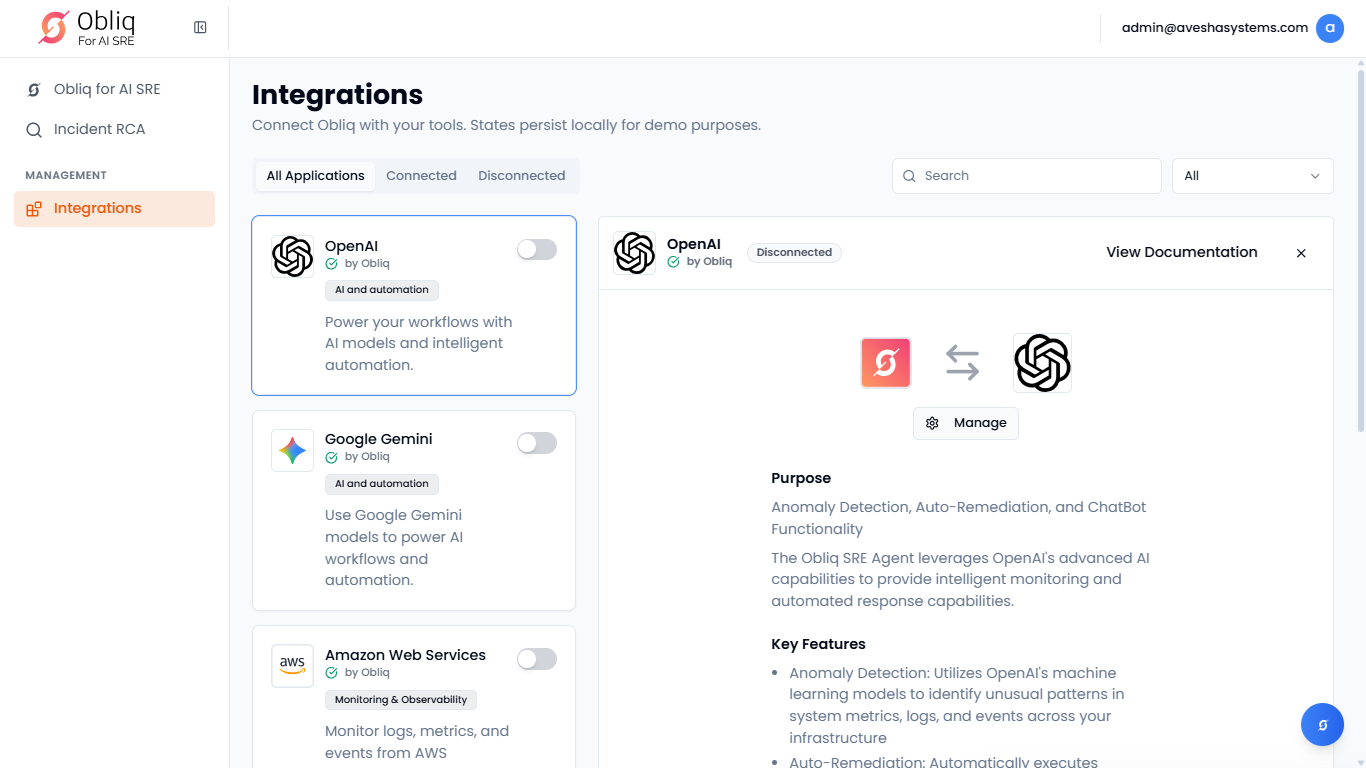Switch on the Amazon Web Services toggle
Image resolution: width=1366 pixels, height=768 pixels.
tap(536, 659)
